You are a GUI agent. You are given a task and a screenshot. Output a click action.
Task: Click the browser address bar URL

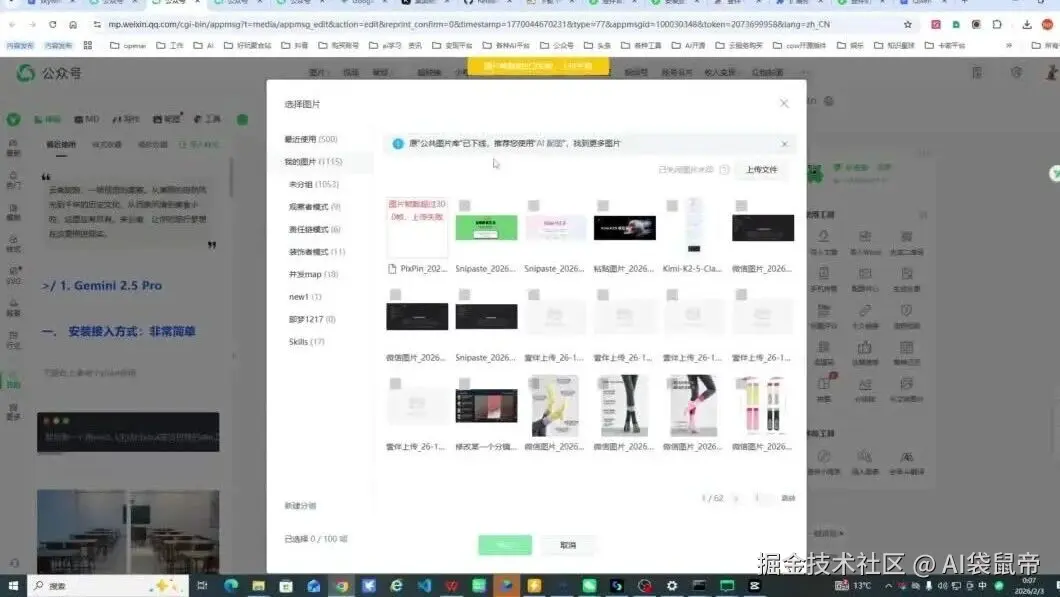469,24
